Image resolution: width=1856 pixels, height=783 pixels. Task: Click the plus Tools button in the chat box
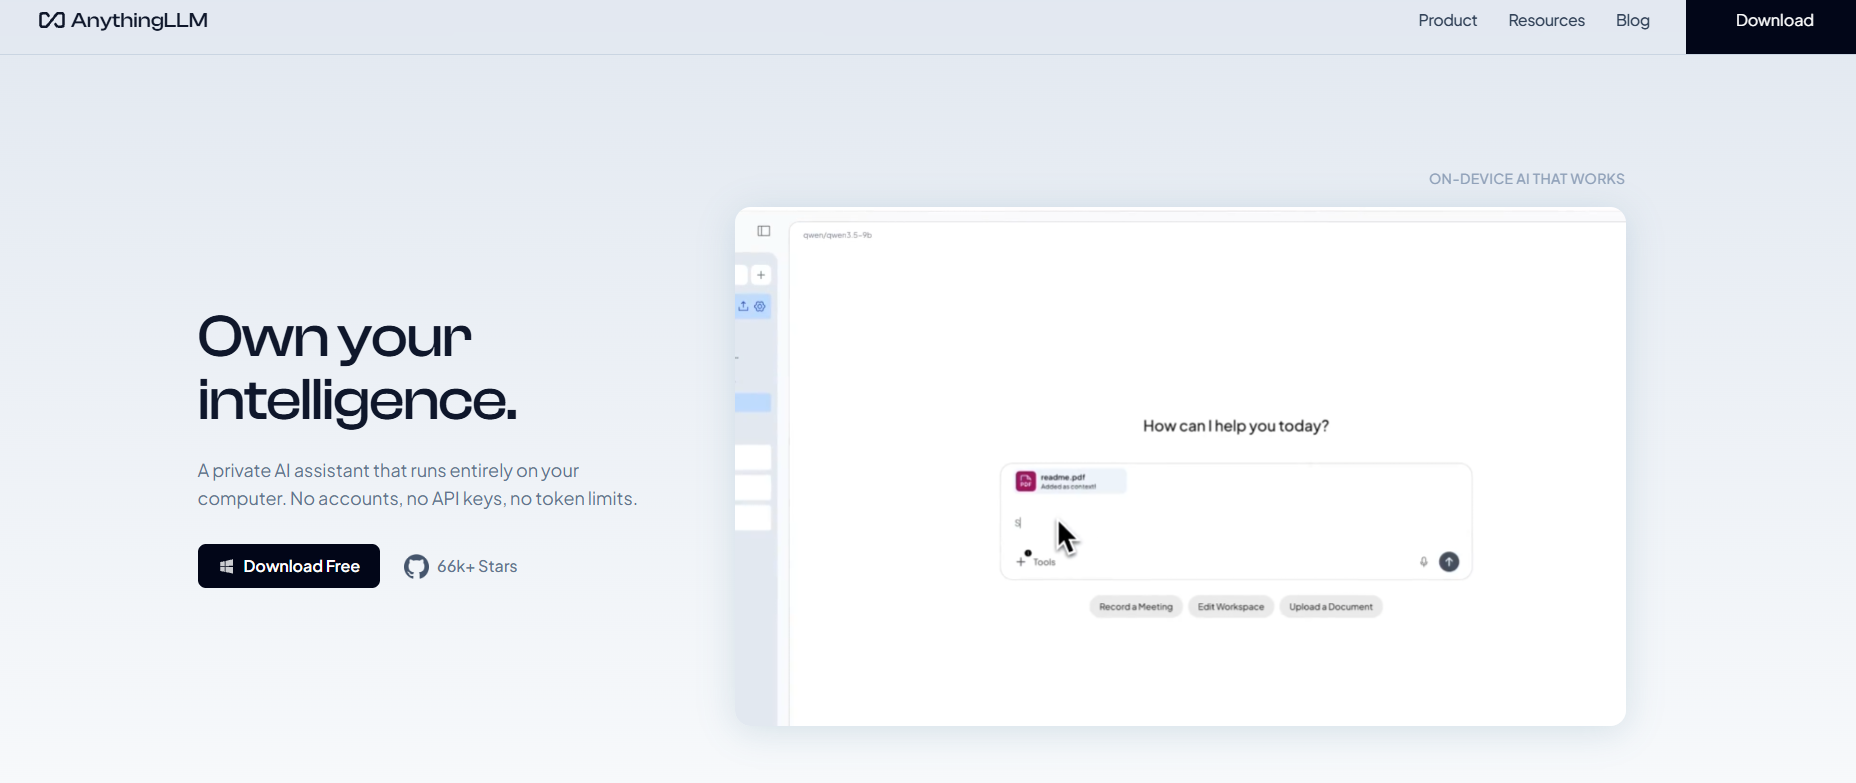tap(1036, 562)
